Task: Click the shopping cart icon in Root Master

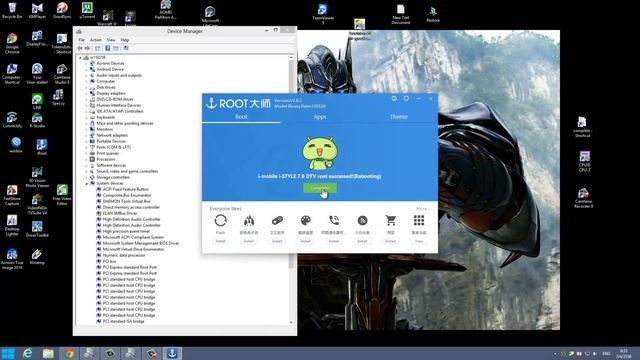Action: (391, 221)
